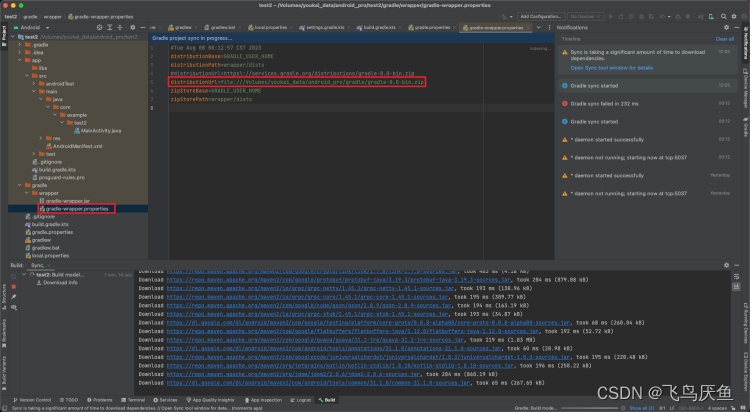Screen dimensions: 750x412
Task: Click the Run play icon
Action: (611, 16)
